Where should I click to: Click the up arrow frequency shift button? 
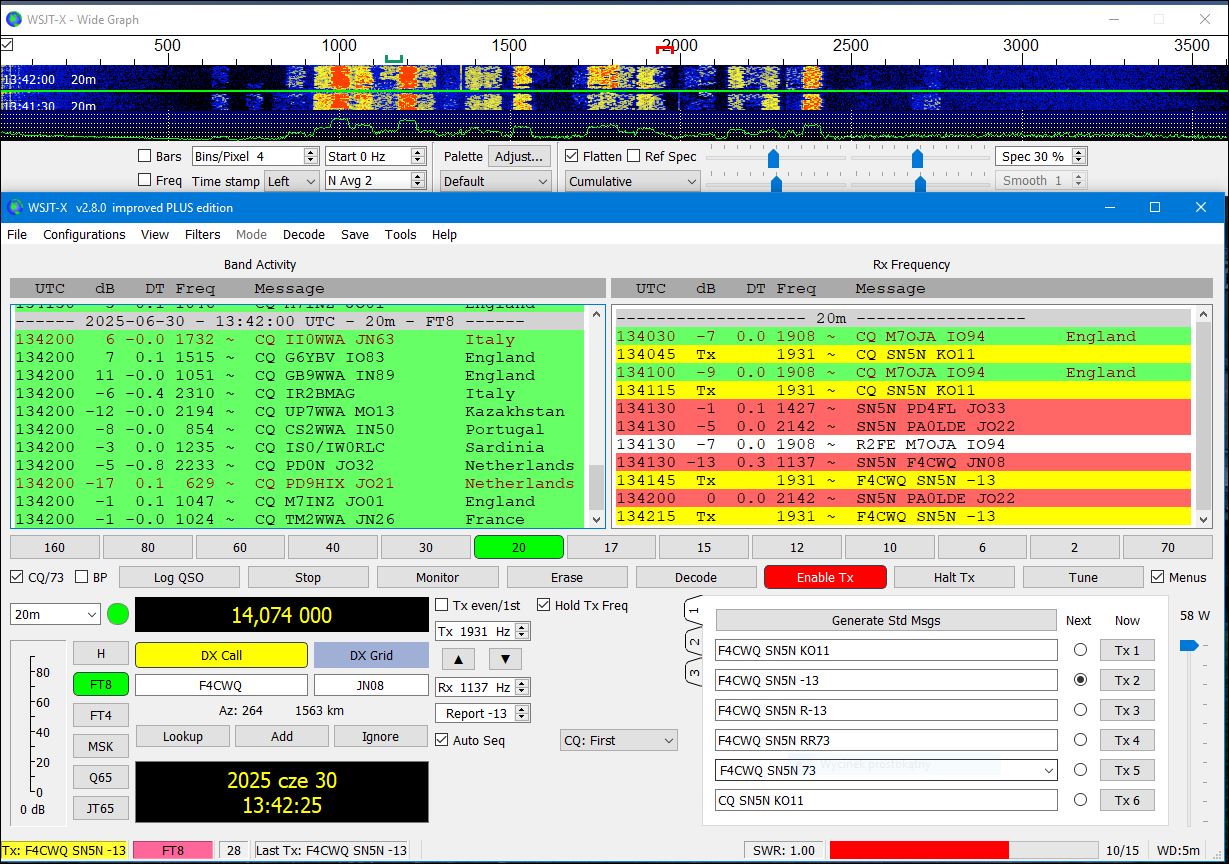(x=458, y=659)
